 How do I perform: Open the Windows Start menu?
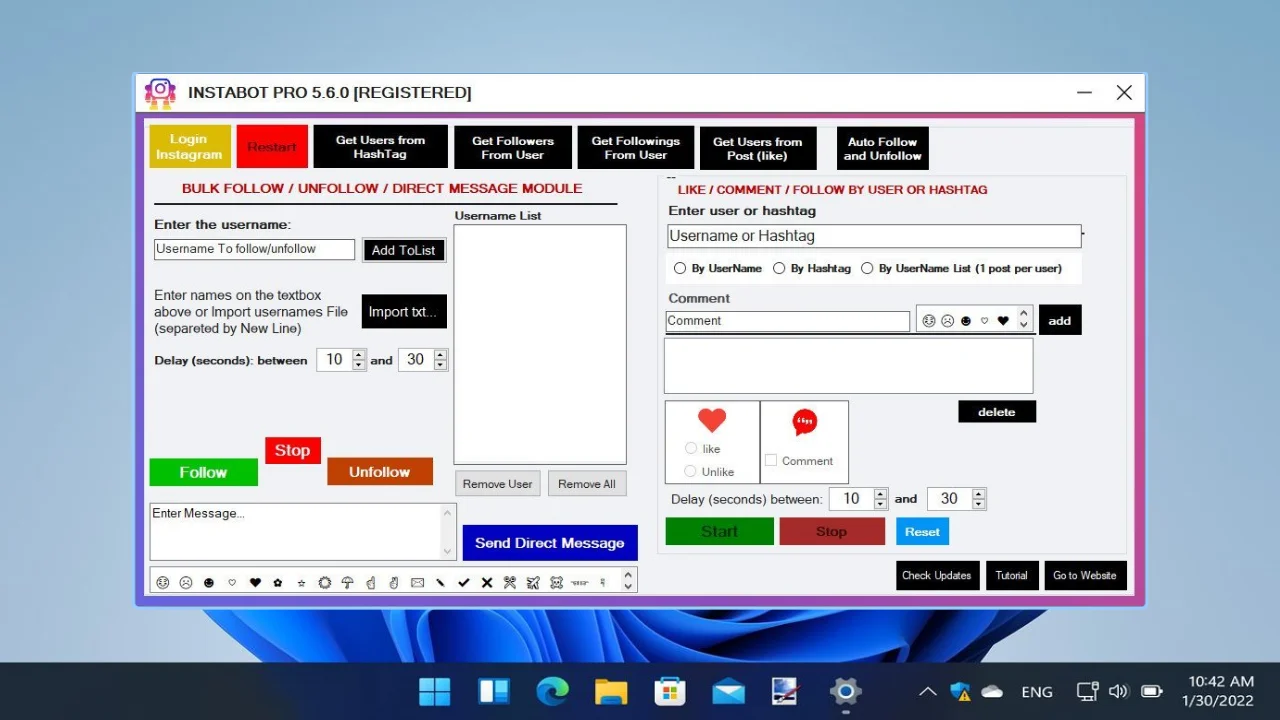pyautogui.click(x=435, y=691)
